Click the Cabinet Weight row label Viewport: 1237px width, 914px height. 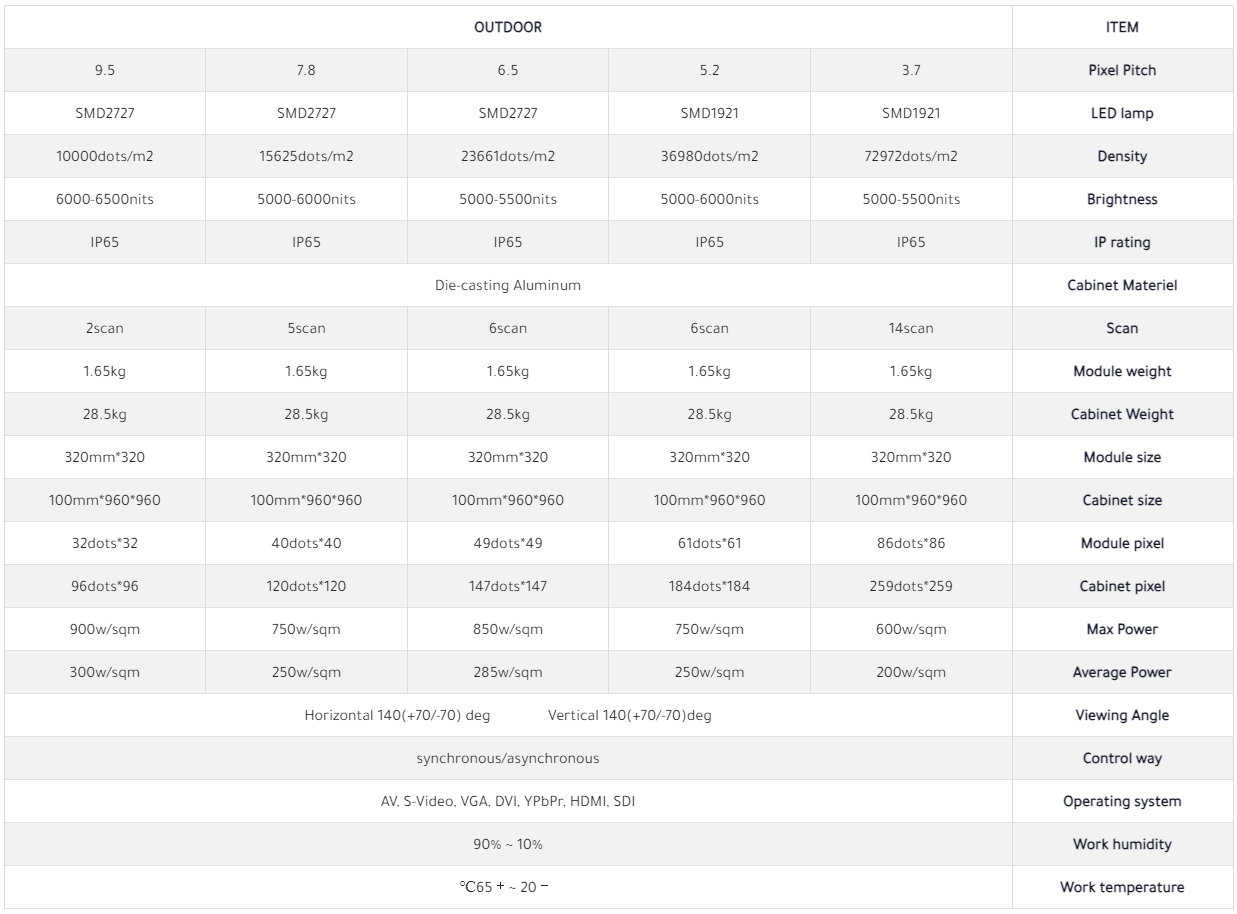(1122, 415)
